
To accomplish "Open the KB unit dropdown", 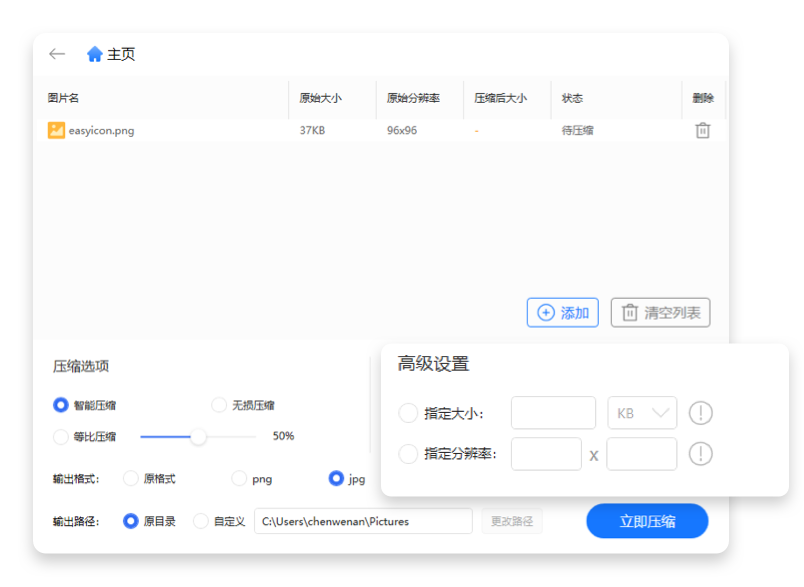I will pyautogui.click(x=641, y=412).
